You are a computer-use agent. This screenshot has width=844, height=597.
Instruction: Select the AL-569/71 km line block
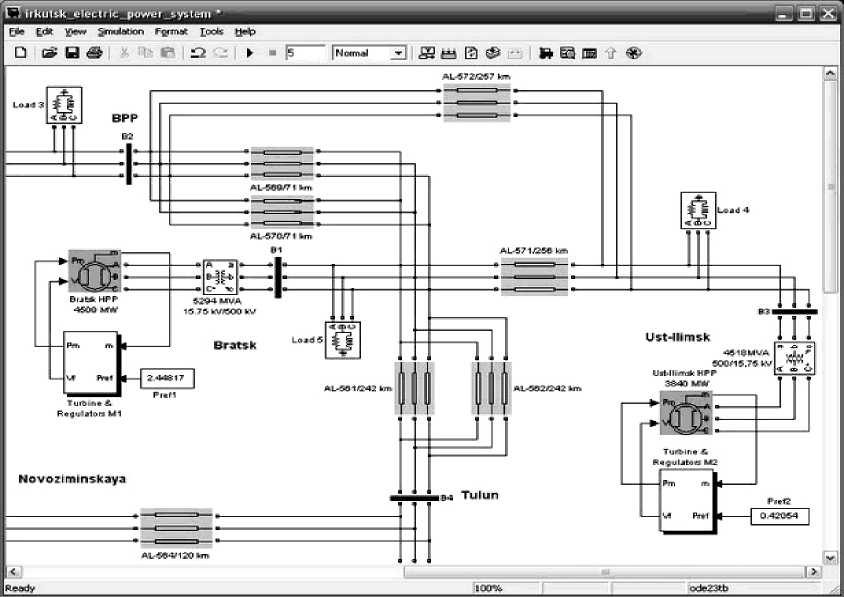point(282,164)
